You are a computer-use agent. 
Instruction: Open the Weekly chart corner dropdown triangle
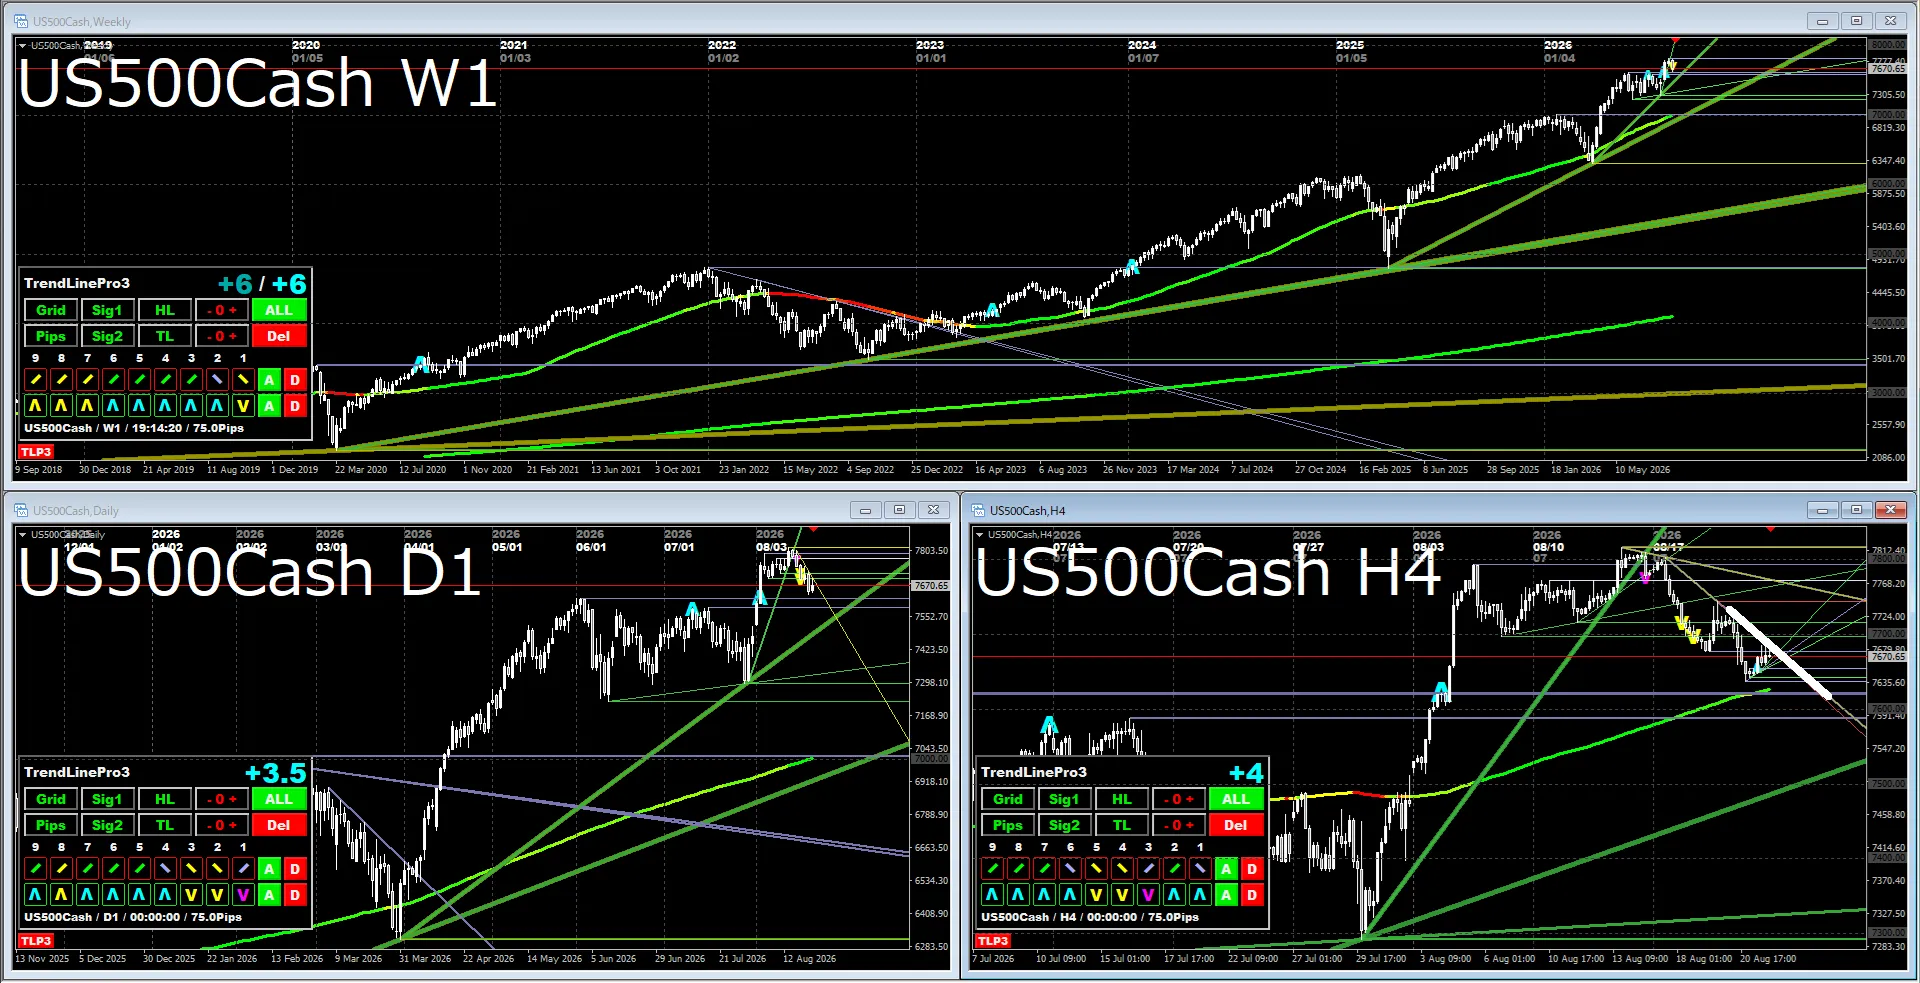click(22, 45)
